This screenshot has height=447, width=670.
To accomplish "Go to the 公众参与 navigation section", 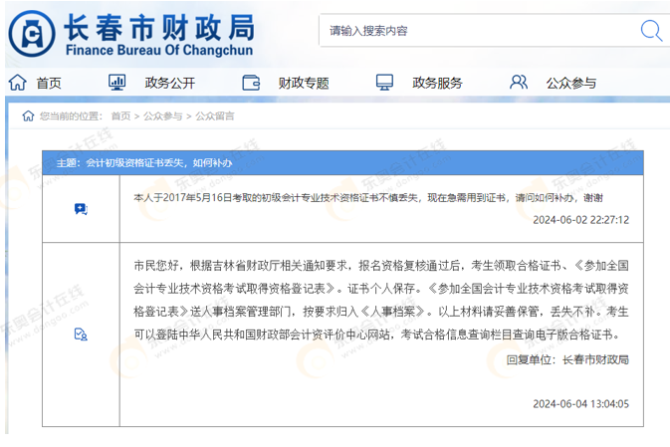I will [x=571, y=83].
